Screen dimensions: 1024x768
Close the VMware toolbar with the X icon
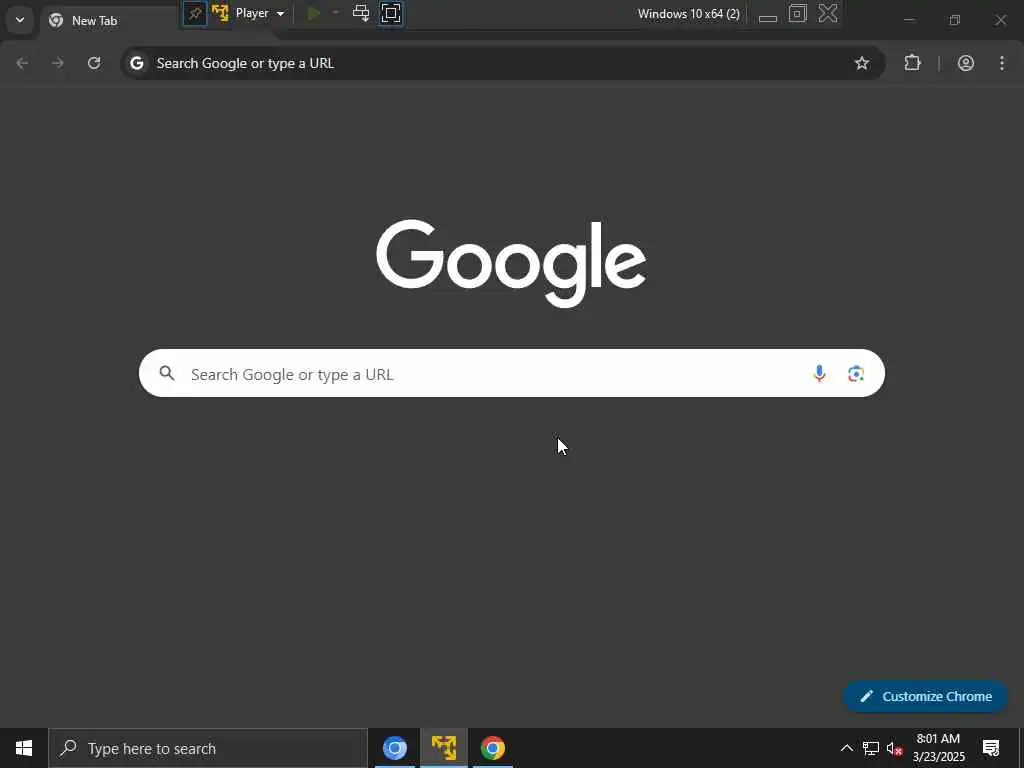828,13
